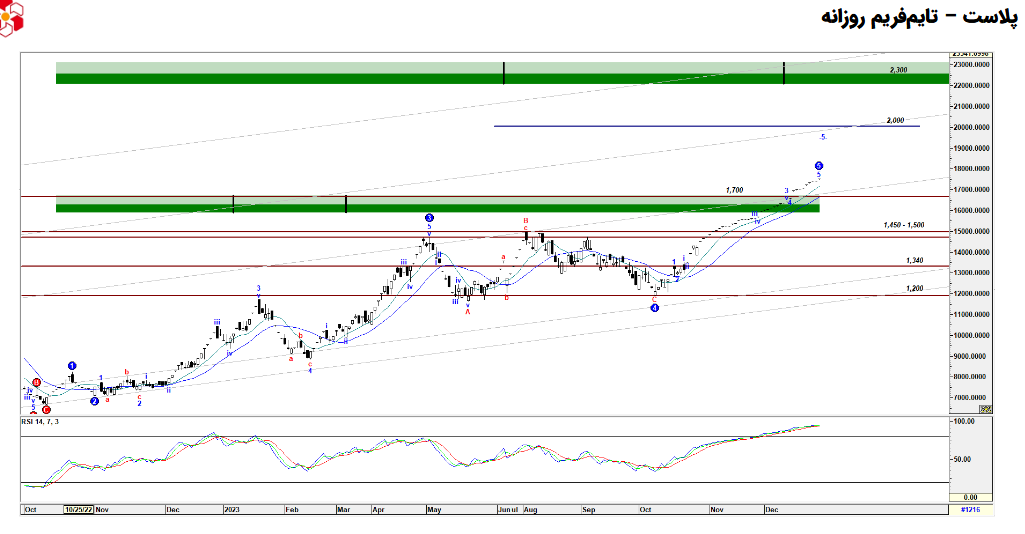Click the 1,700 level label
The image size is (1025, 534).
click(734, 189)
